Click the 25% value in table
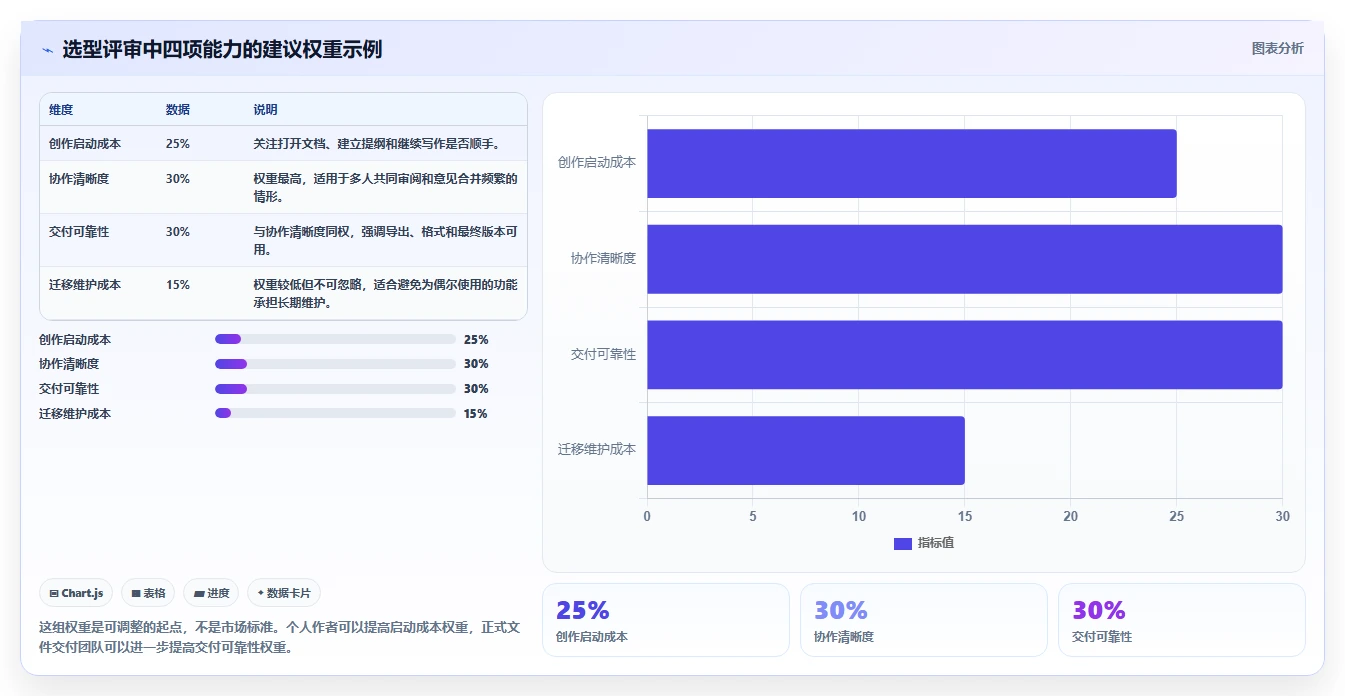Screen dimensions: 1345x696 178,144
